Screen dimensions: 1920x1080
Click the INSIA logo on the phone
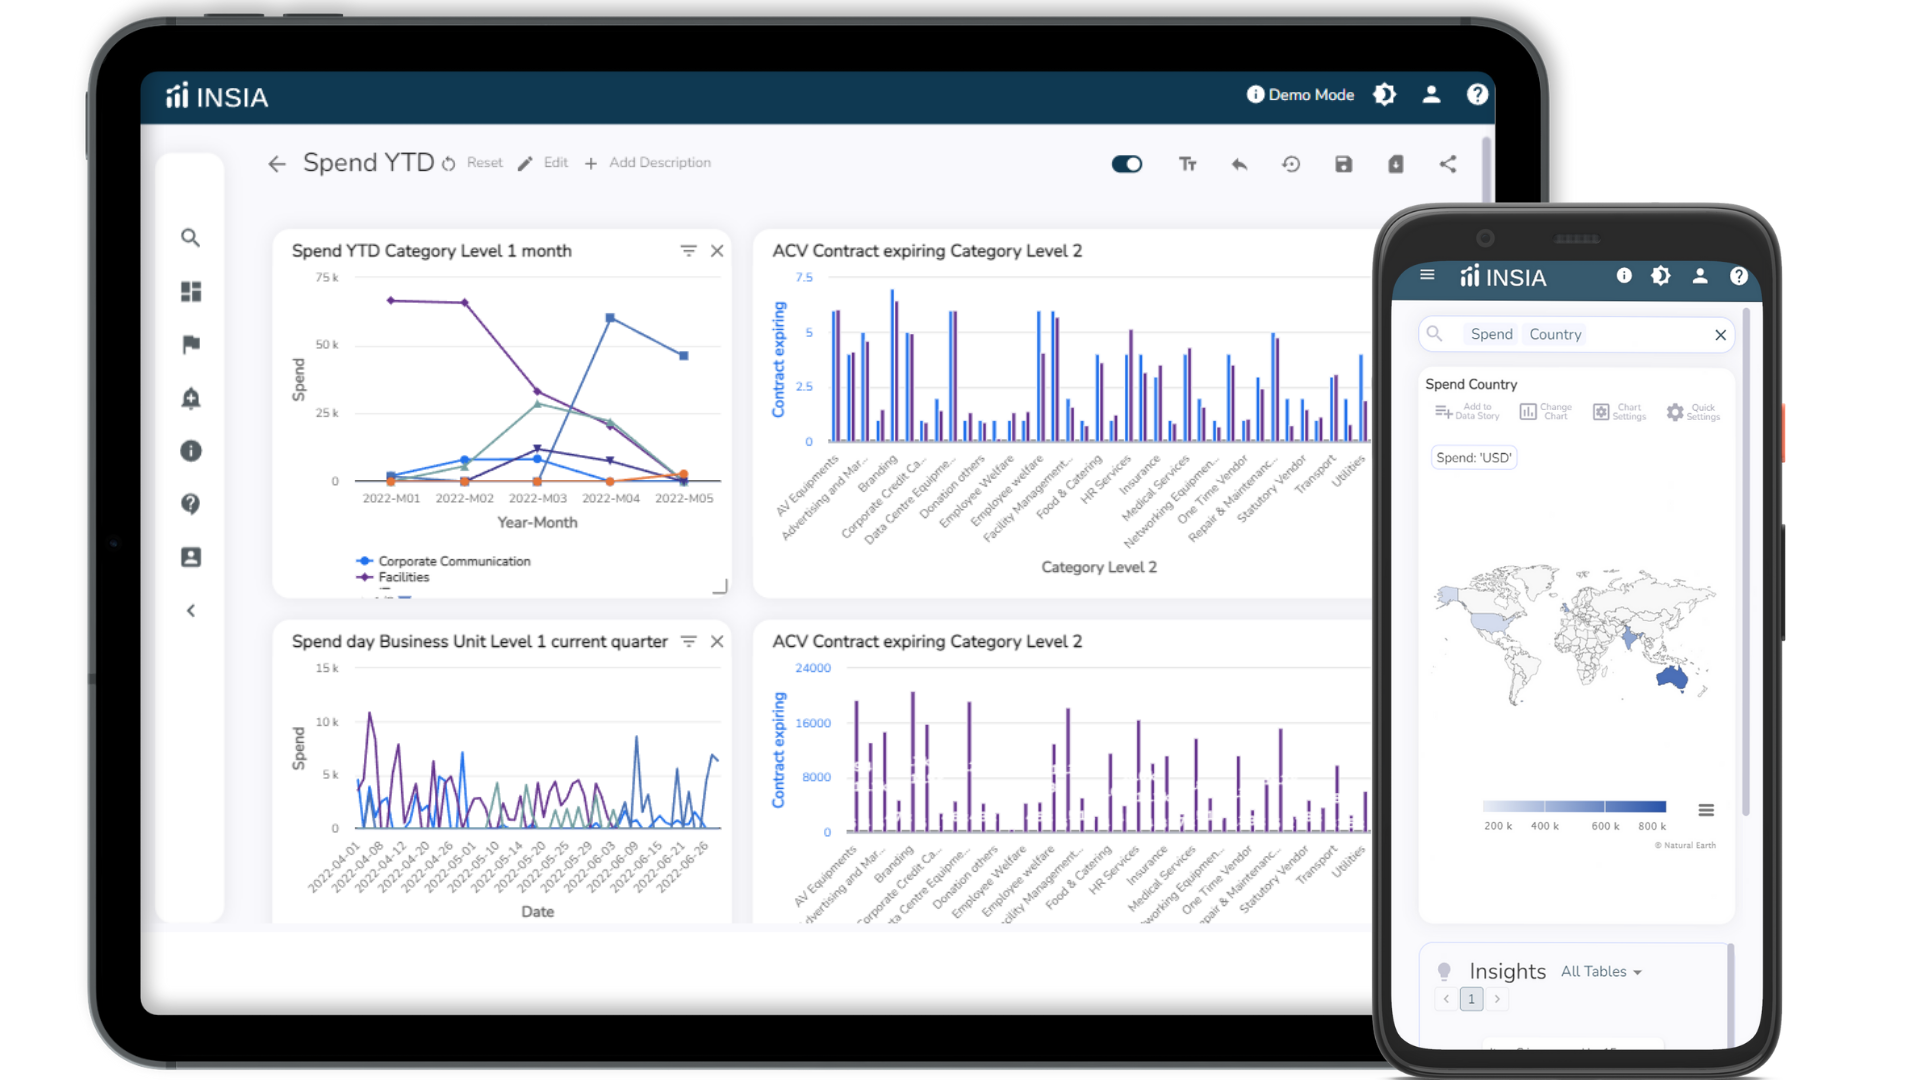[1503, 277]
